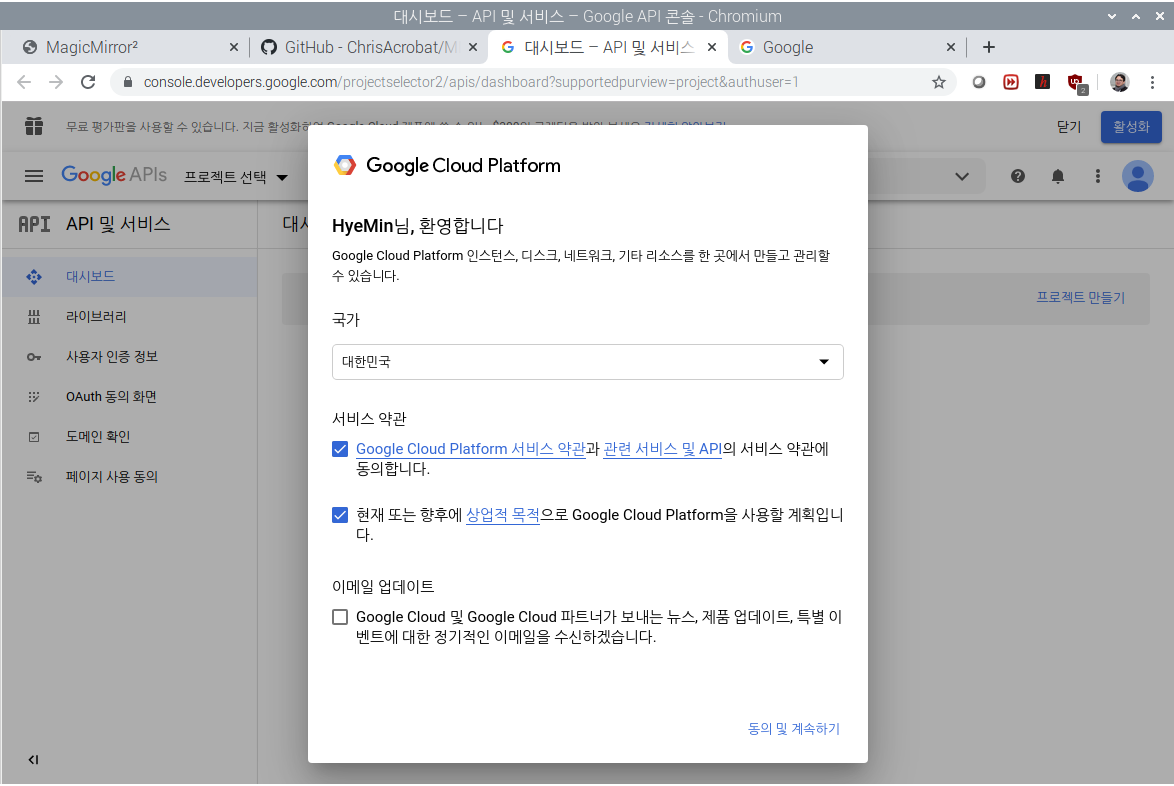Viewport: 1174px width, 786px height.
Task: Click the address bar URL field
Action: pos(532,82)
